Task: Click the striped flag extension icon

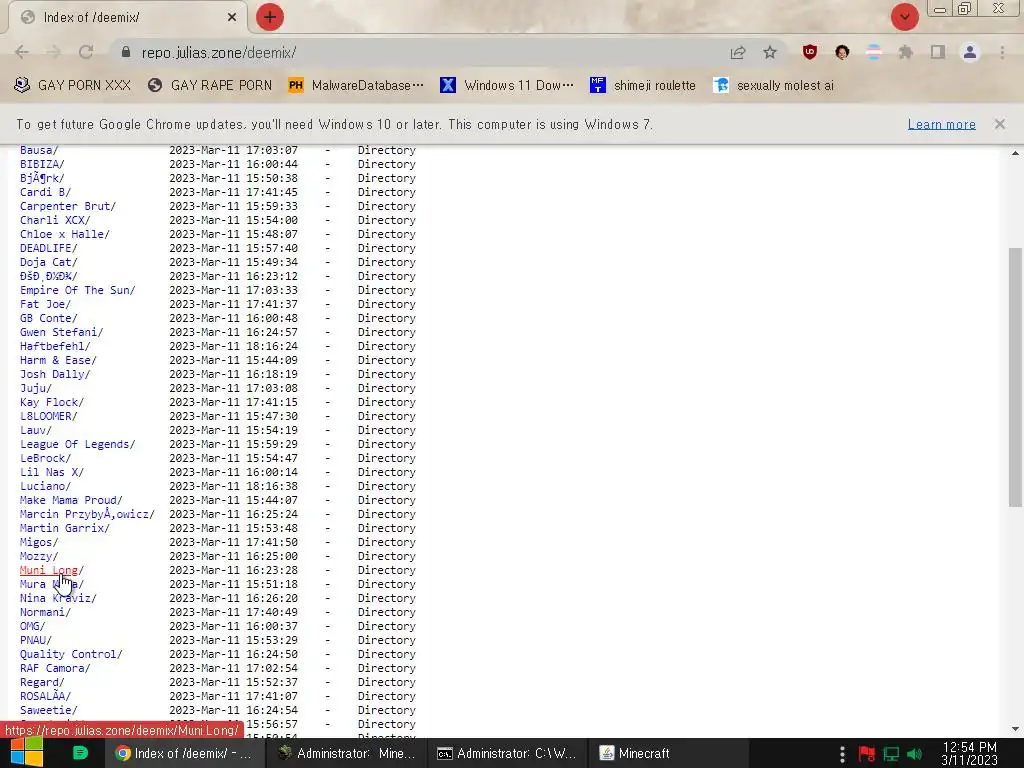Action: click(874, 52)
